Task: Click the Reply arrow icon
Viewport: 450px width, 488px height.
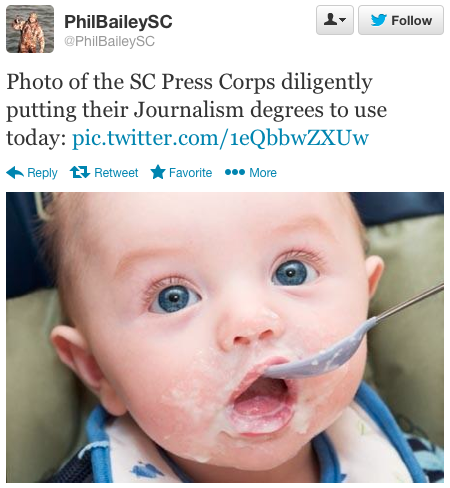Action: click(15, 172)
